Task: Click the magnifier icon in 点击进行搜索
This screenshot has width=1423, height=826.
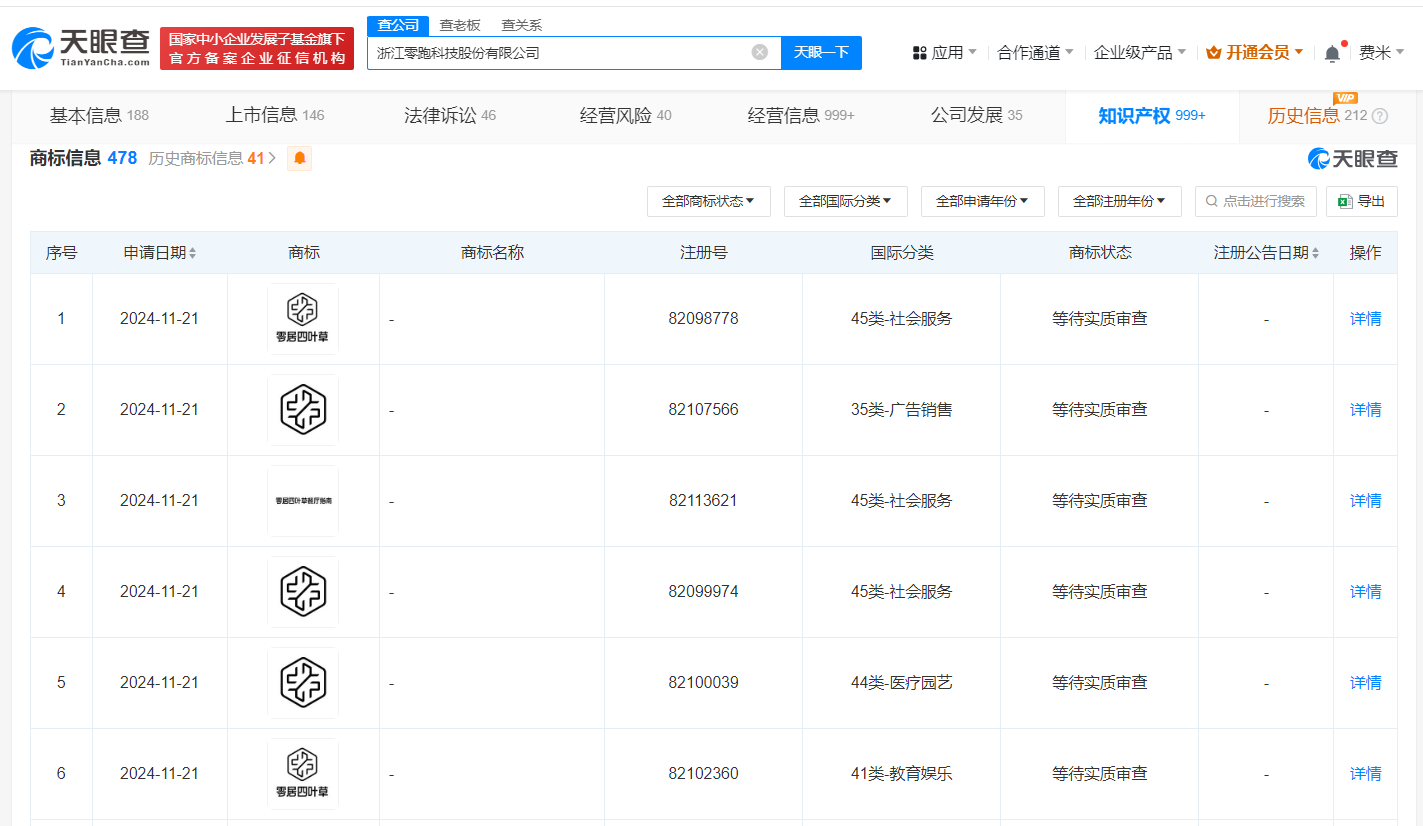Action: click(1211, 201)
